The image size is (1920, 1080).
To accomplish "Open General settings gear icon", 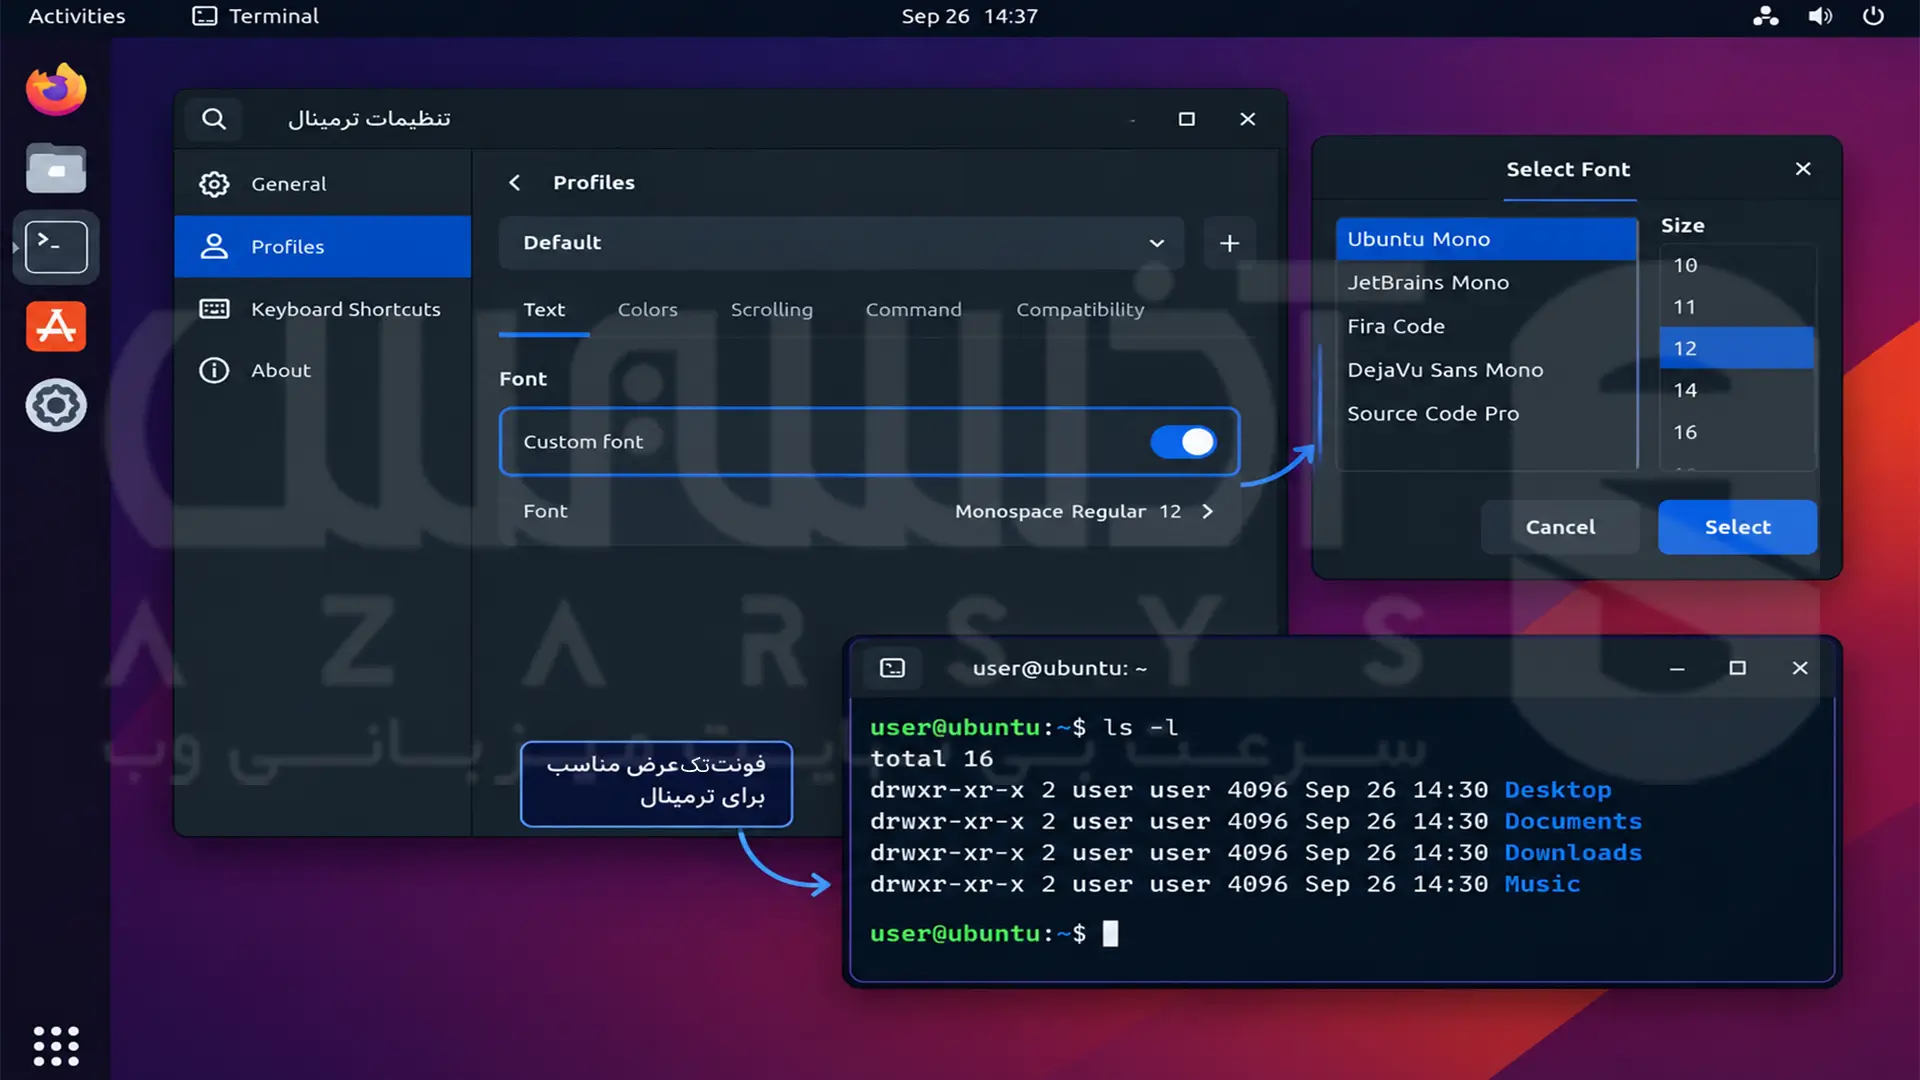I will coord(214,184).
